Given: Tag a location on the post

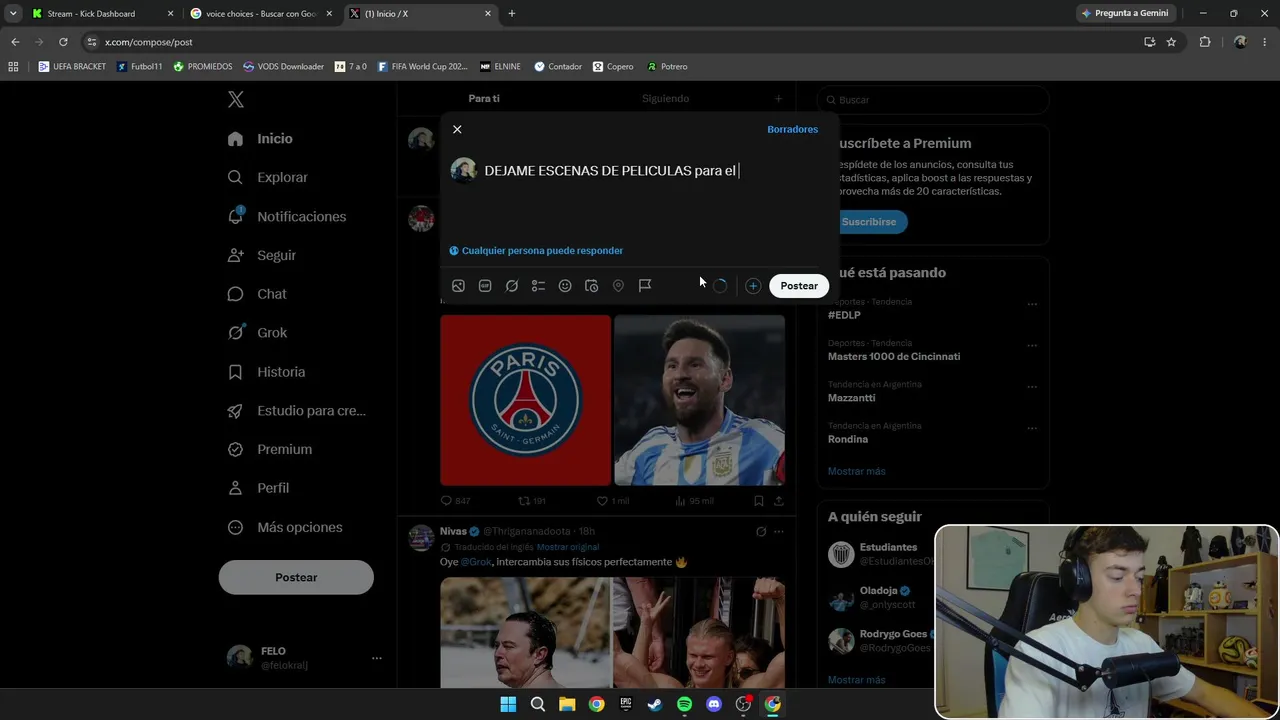Looking at the screenshot, I should 618,286.
